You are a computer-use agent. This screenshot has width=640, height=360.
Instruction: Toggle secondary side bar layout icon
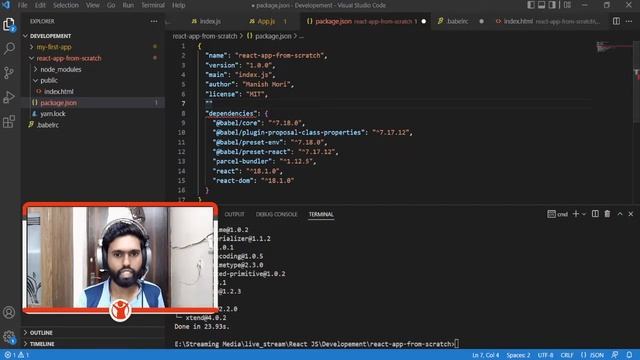pyautogui.click(x=552, y=5)
